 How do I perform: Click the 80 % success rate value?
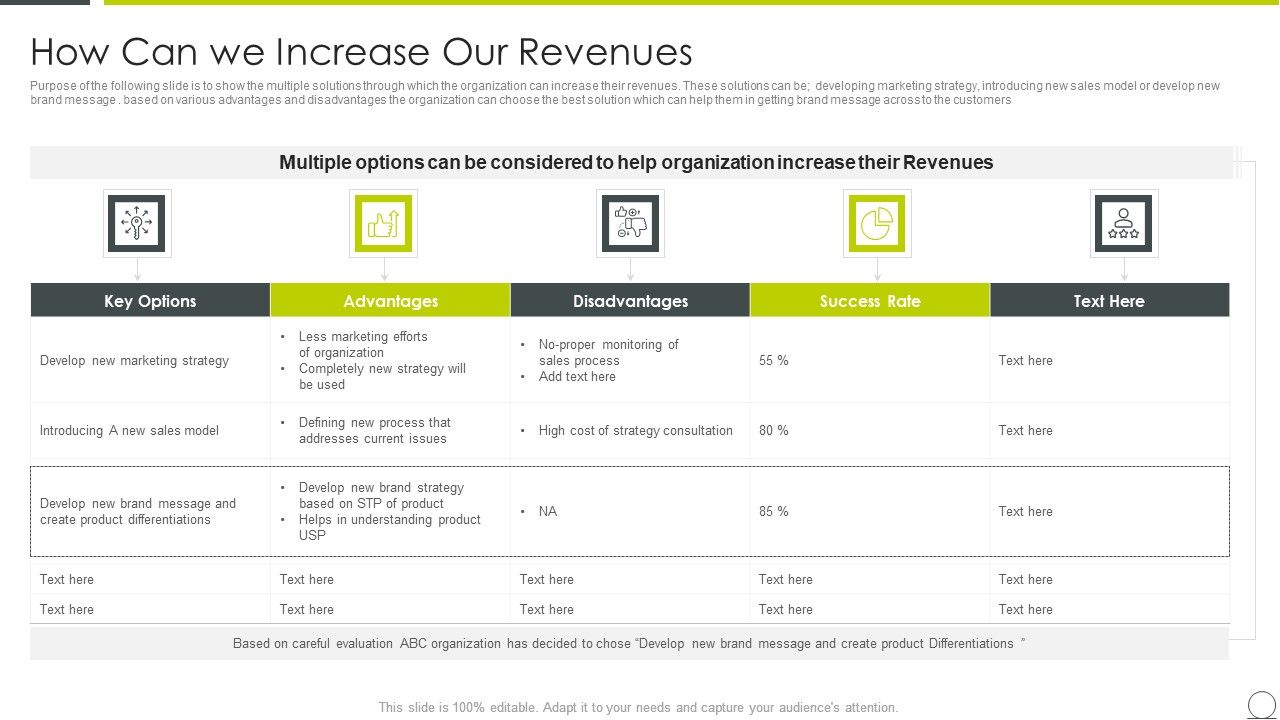tap(774, 431)
